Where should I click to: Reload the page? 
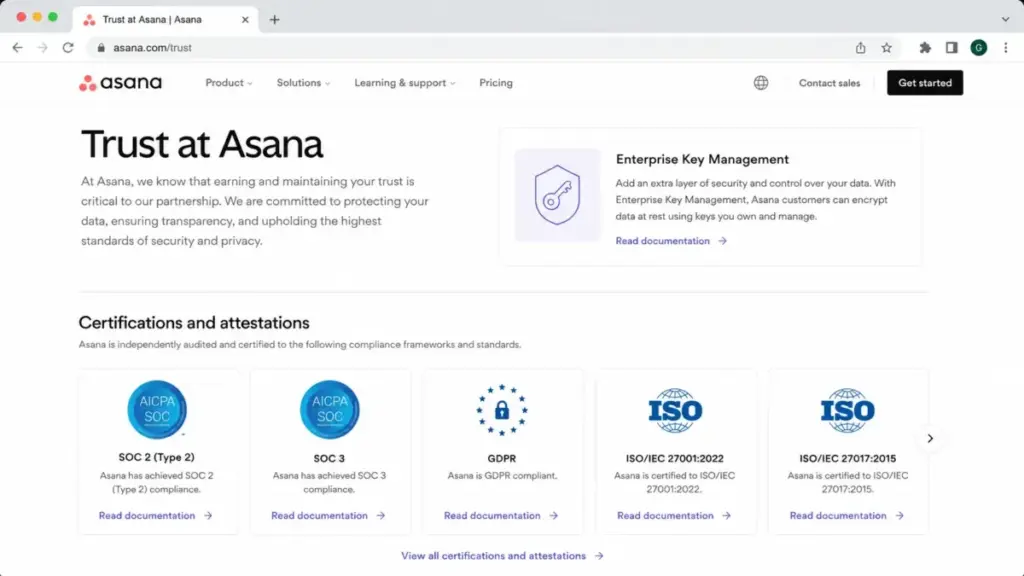tap(68, 48)
